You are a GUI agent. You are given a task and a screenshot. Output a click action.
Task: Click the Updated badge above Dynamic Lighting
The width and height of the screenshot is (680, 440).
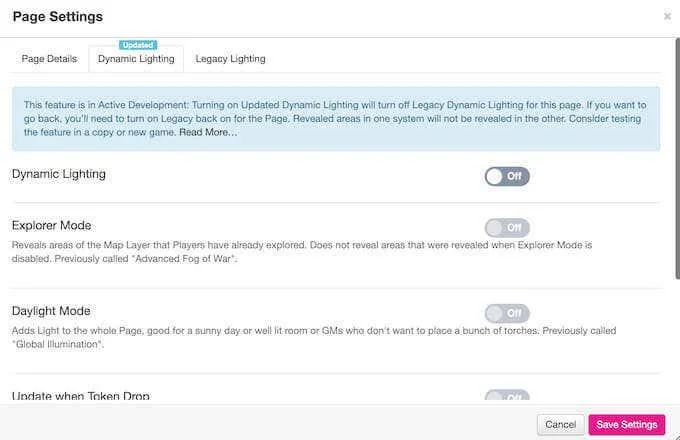(x=138, y=45)
